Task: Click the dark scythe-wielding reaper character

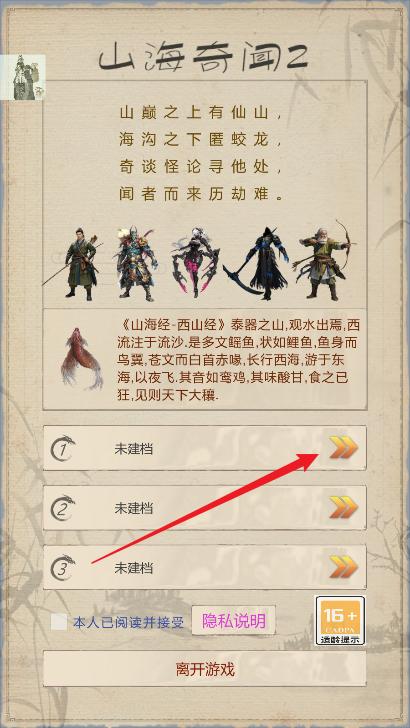Action: (258, 263)
